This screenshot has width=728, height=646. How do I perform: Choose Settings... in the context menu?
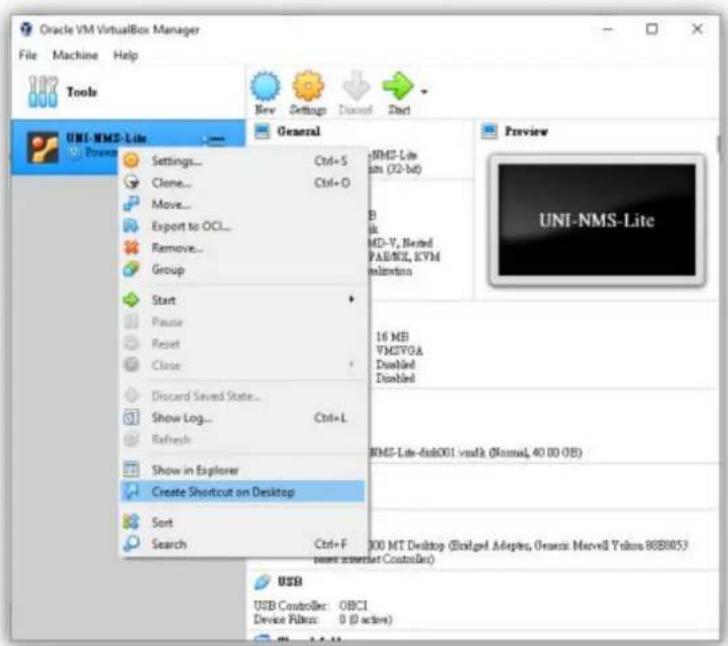pyautogui.click(x=241, y=161)
